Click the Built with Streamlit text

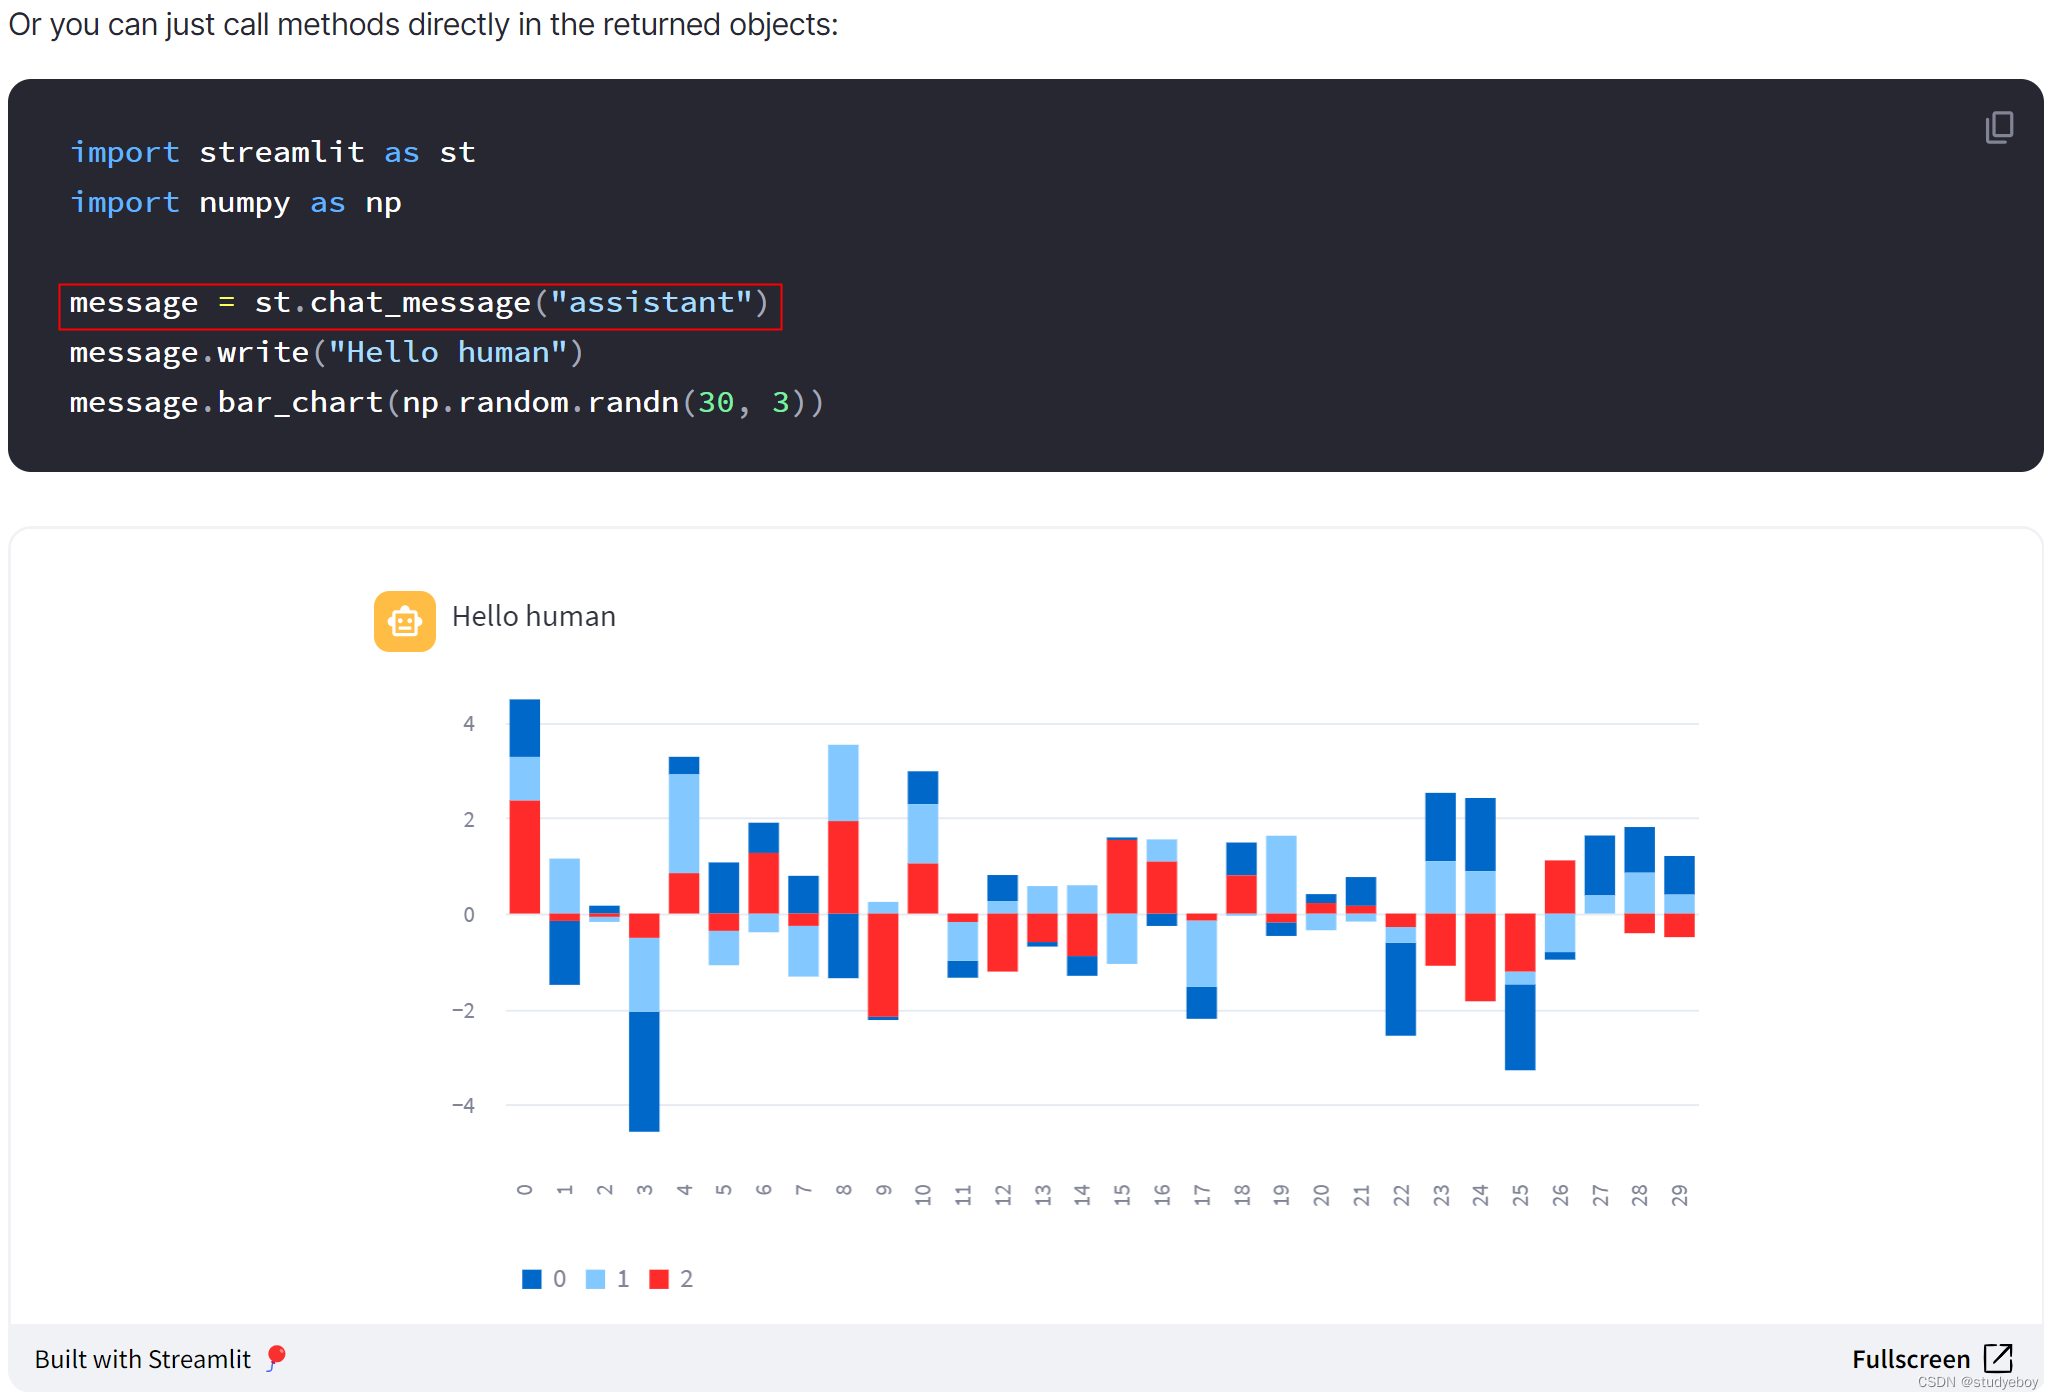point(142,1359)
